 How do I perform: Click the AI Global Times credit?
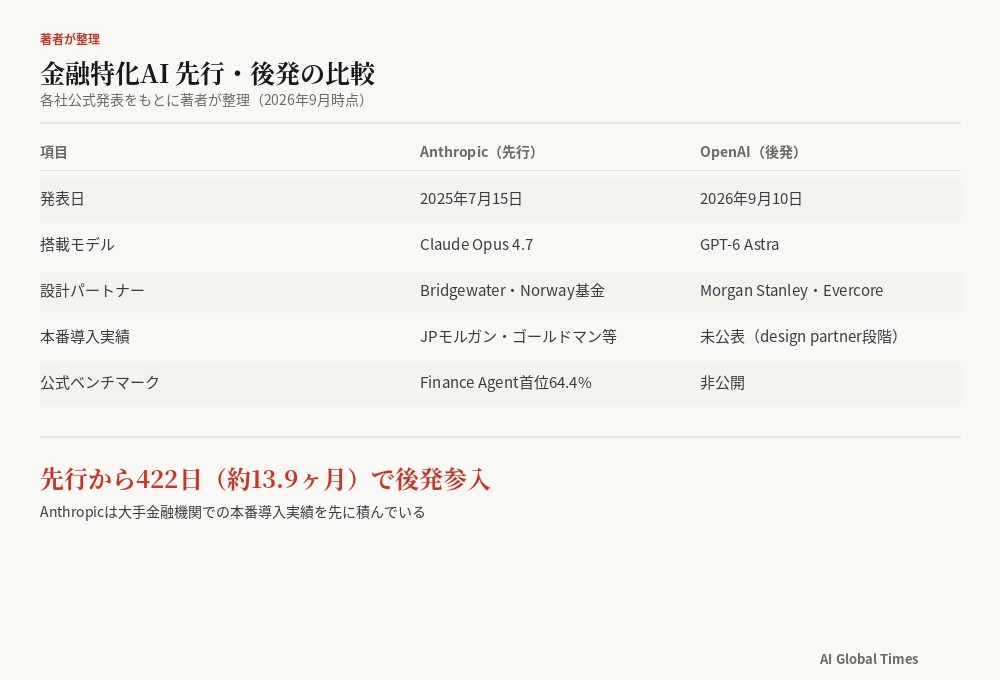869,659
